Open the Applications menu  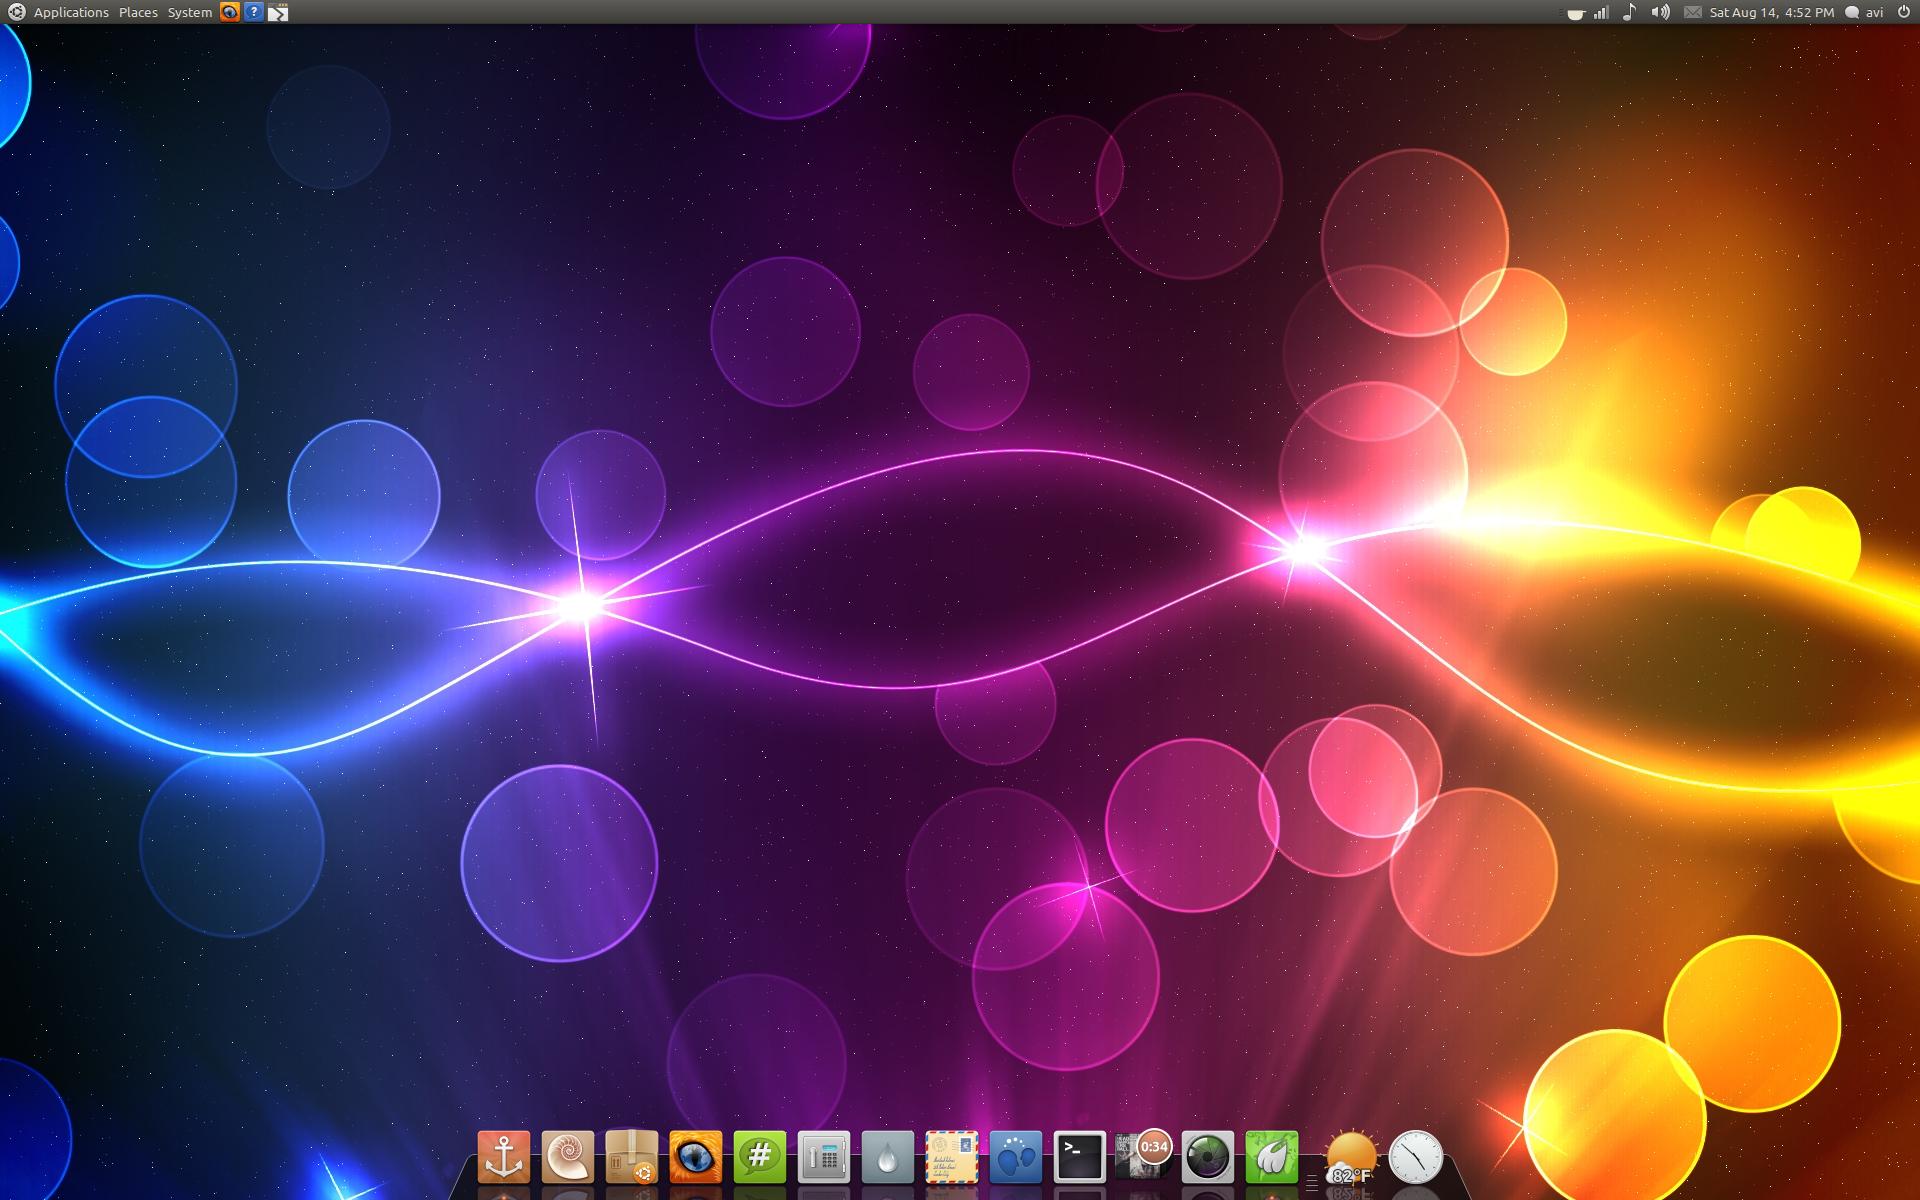pos(70,12)
